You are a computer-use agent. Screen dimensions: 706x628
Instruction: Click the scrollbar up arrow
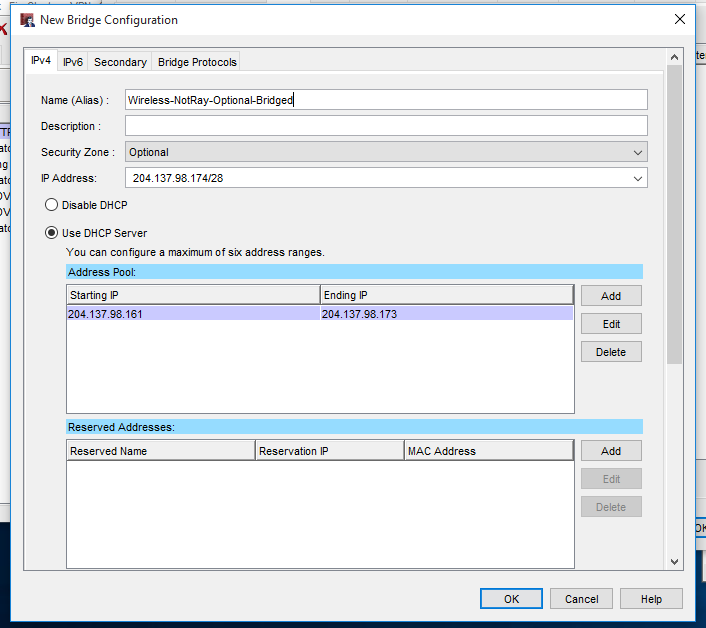pyautogui.click(x=674, y=57)
